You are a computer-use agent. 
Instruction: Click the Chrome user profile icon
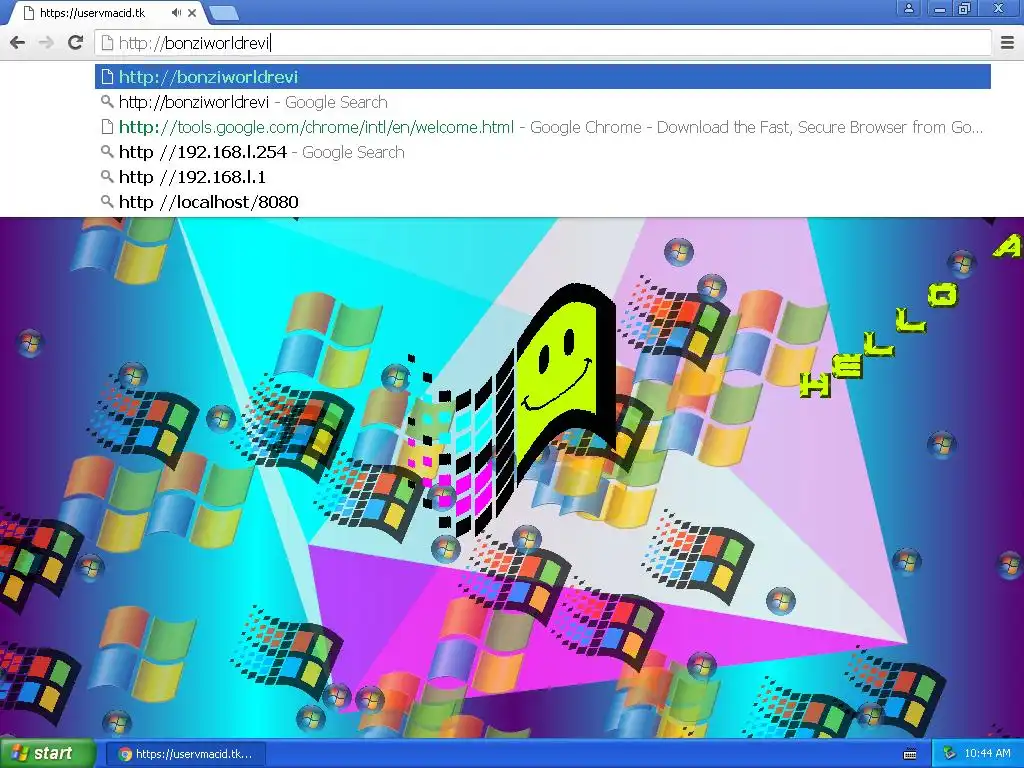908,8
